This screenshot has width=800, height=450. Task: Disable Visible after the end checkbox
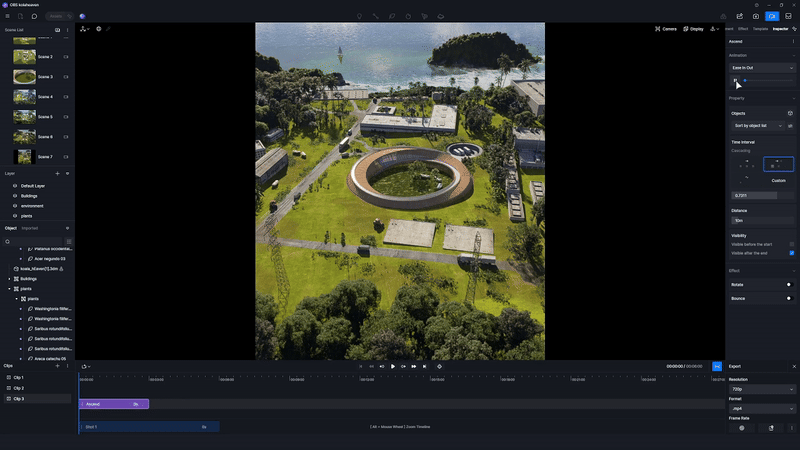[x=792, y=253]
